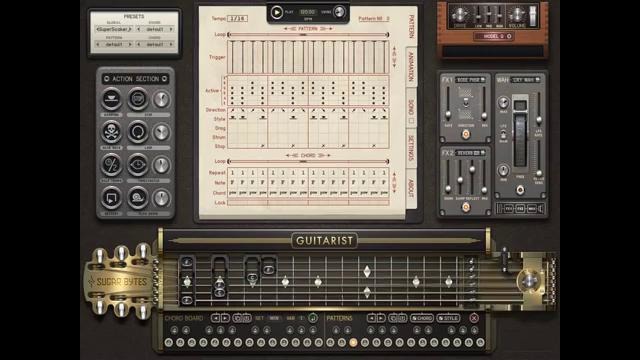Click the Stop action button icon
Screen dimensions: 640x360
[138, 99]
